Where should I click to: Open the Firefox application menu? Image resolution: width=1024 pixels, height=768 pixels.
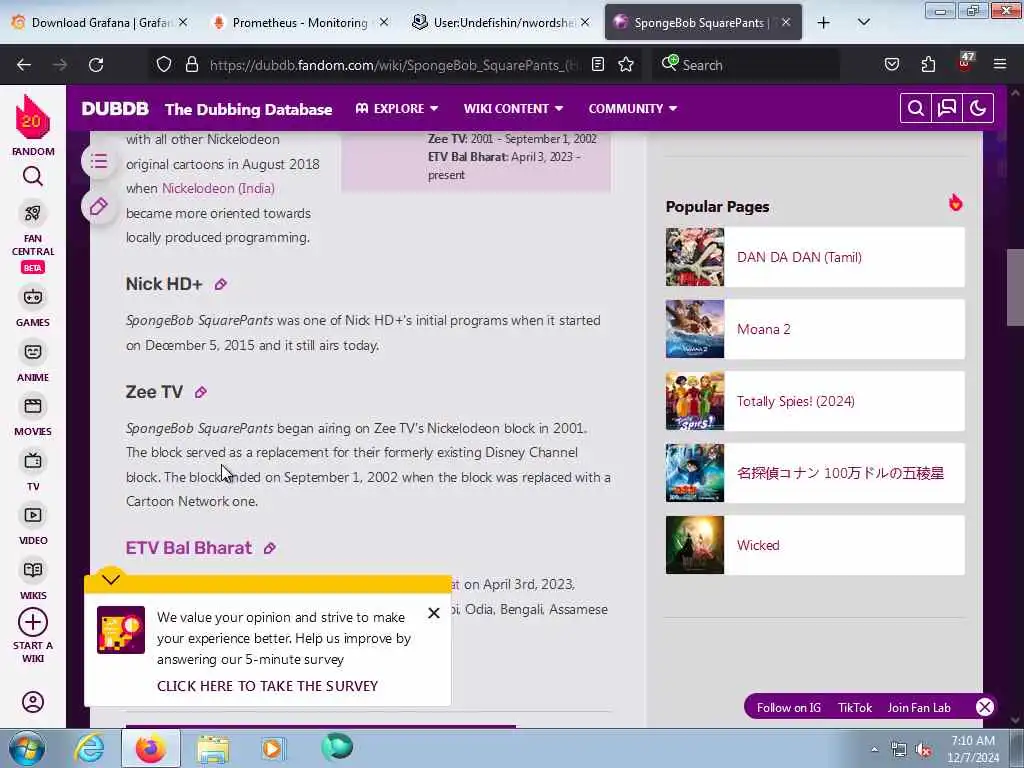click(x=1000, y=65)
